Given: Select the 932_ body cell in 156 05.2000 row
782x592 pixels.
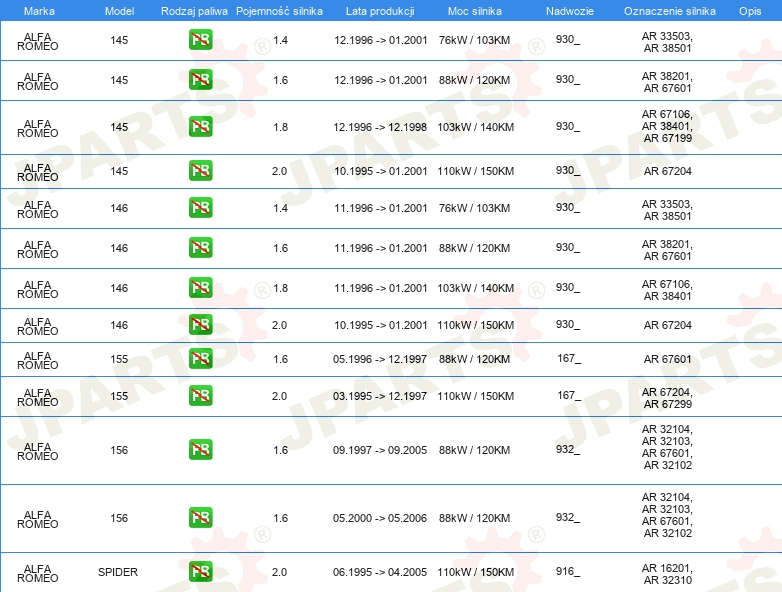Looking at the screenshot, I should click(568, 517).
